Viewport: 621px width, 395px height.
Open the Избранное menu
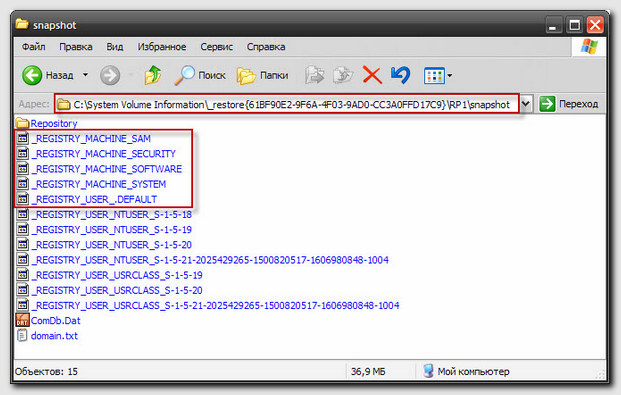click(x=162, y=47)
